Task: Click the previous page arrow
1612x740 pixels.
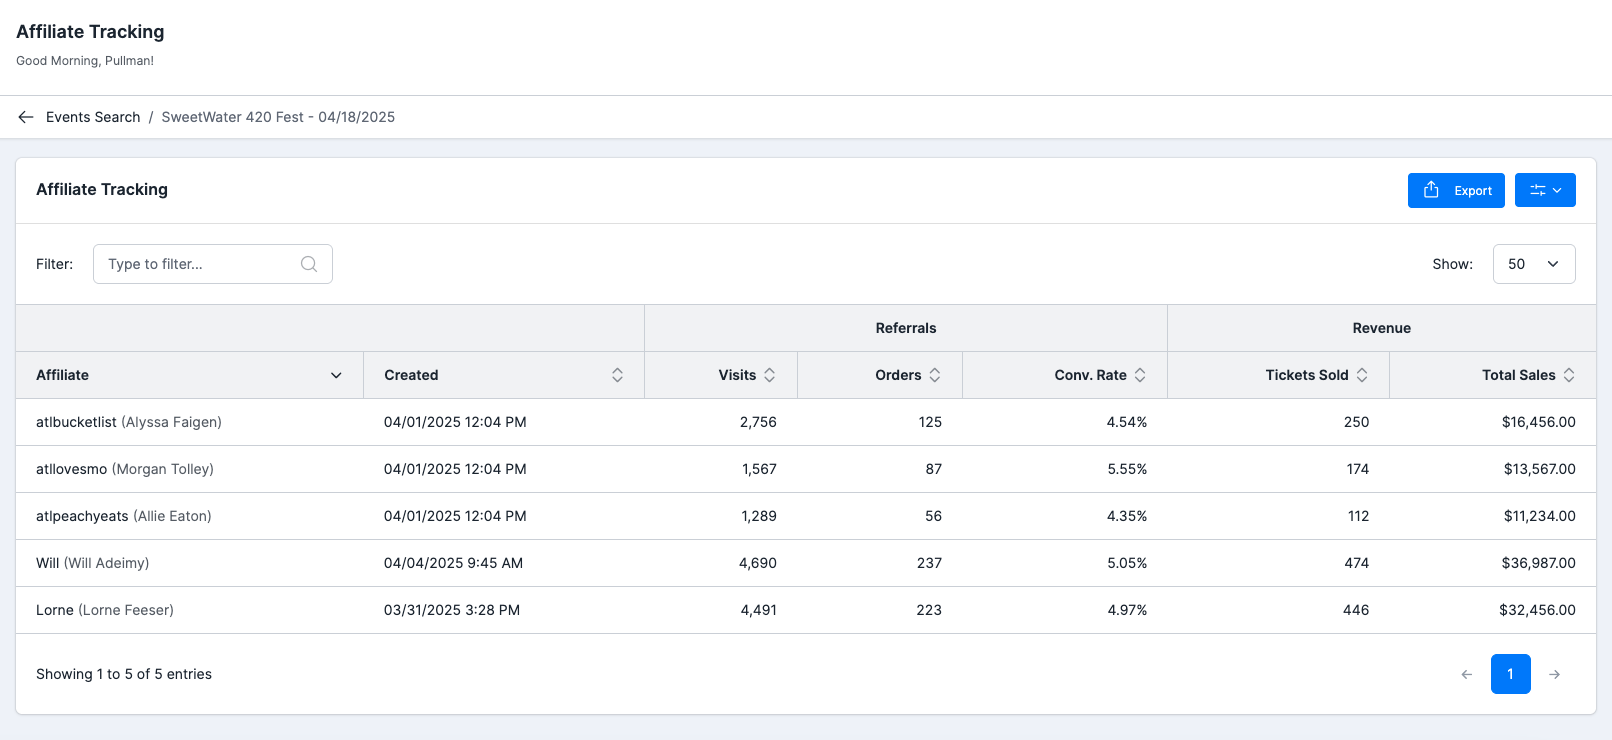Action: tap(1467, 674)
